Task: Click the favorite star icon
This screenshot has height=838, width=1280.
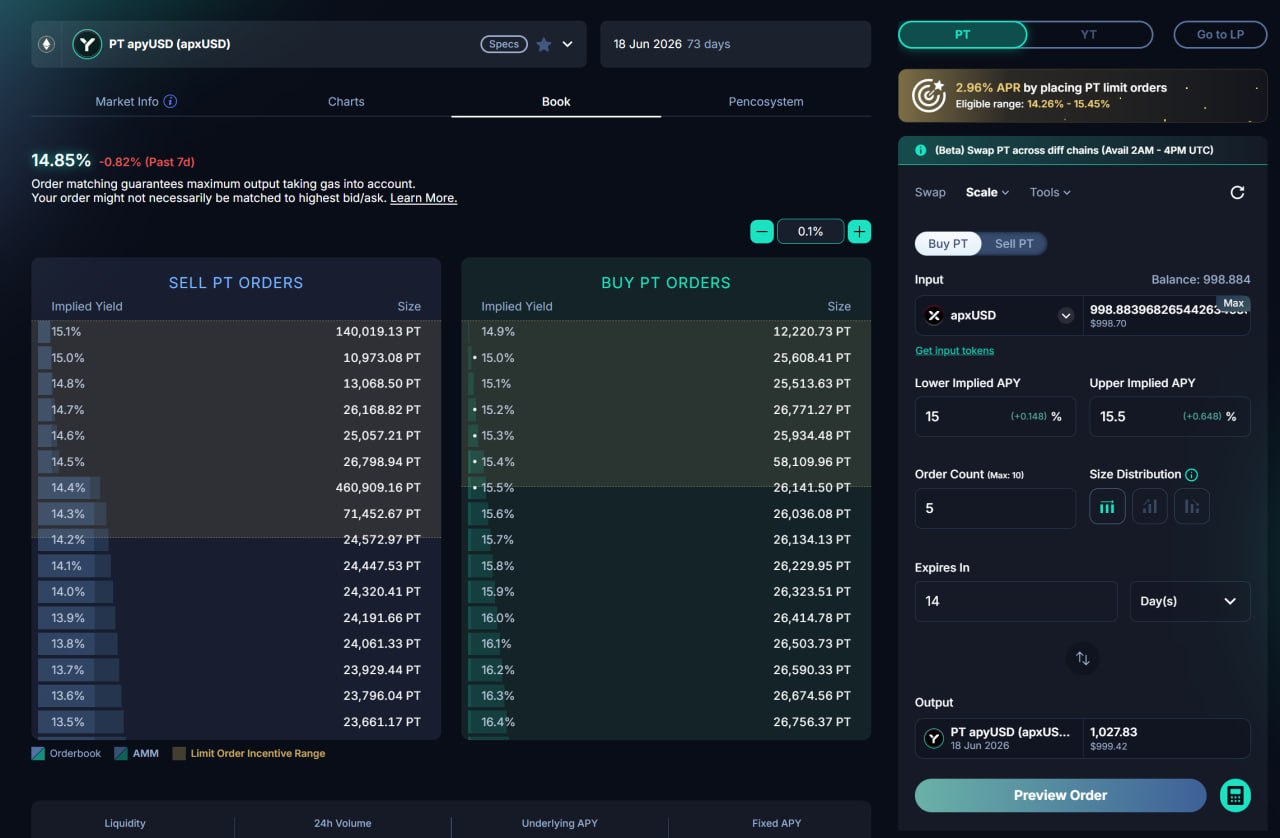Action: coord(544,44)
